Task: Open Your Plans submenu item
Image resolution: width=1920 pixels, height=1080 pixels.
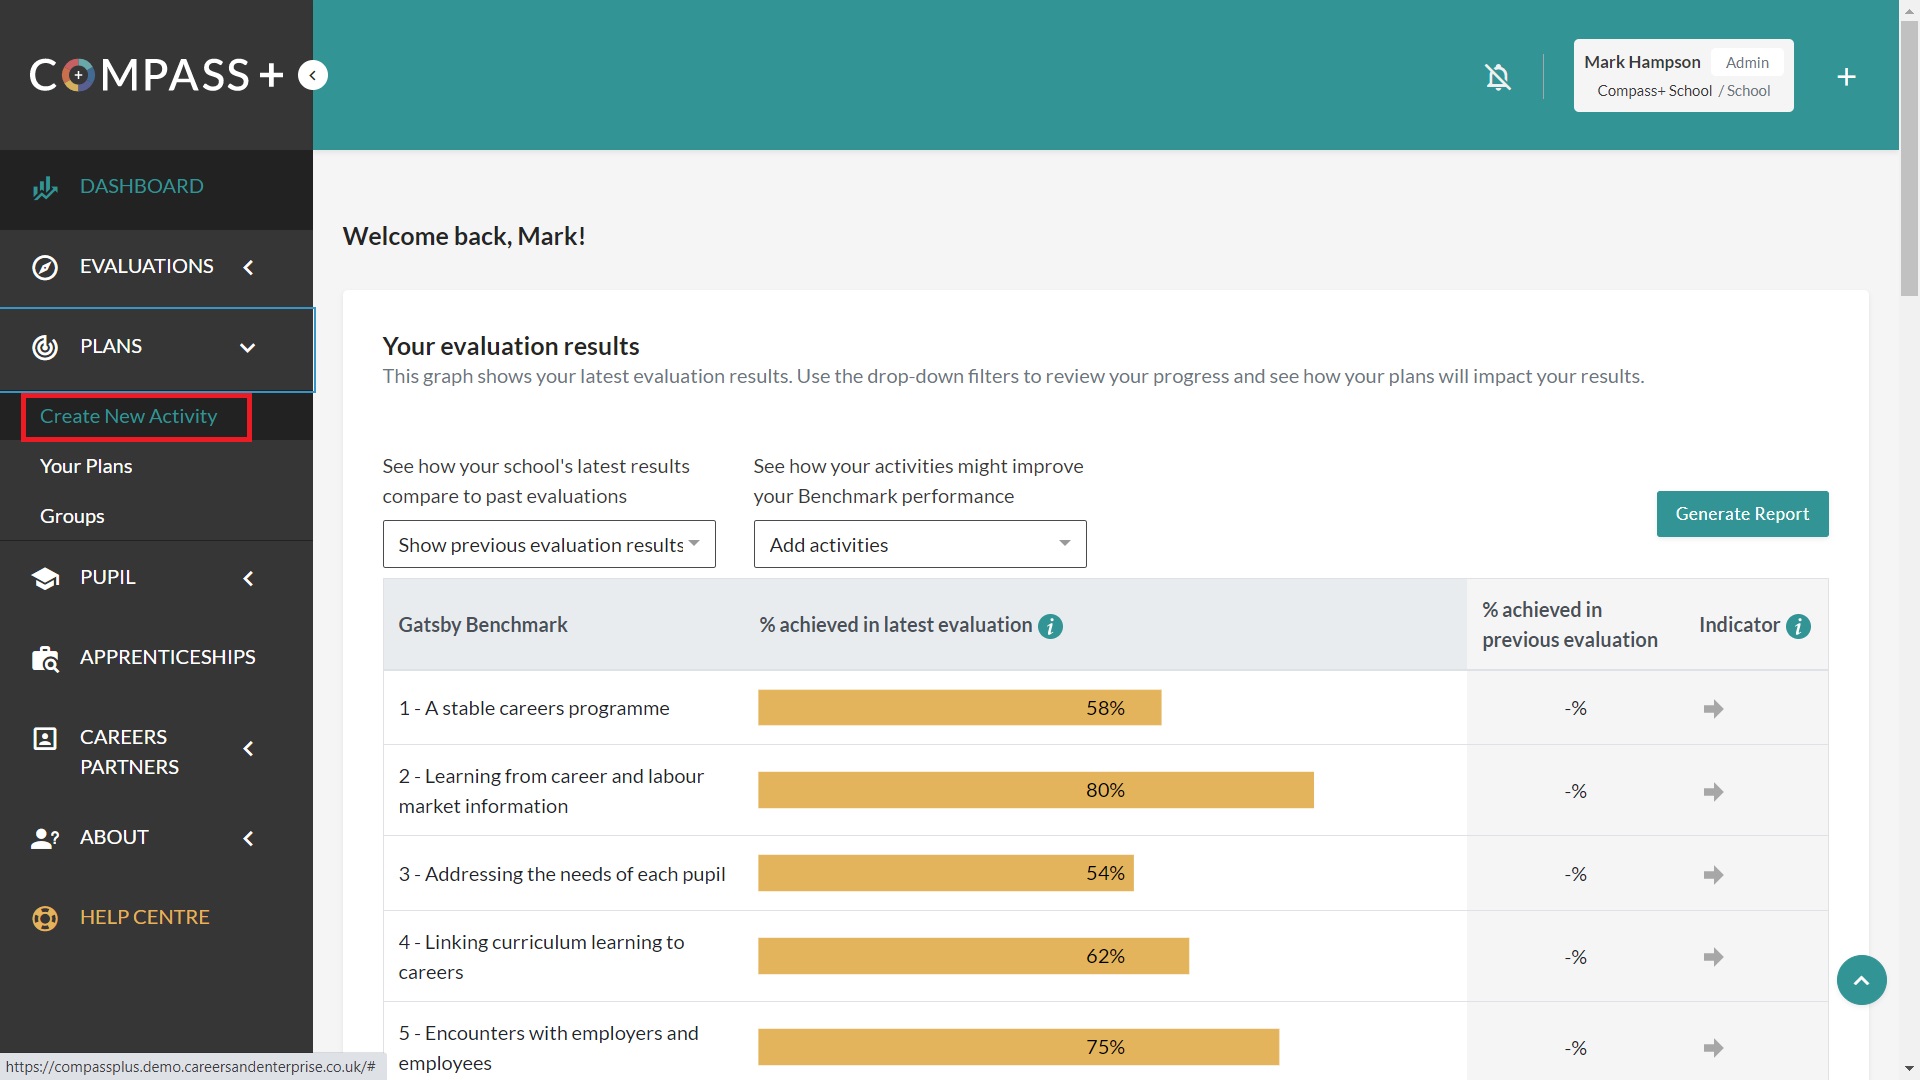Action: (x=86, y=466)
